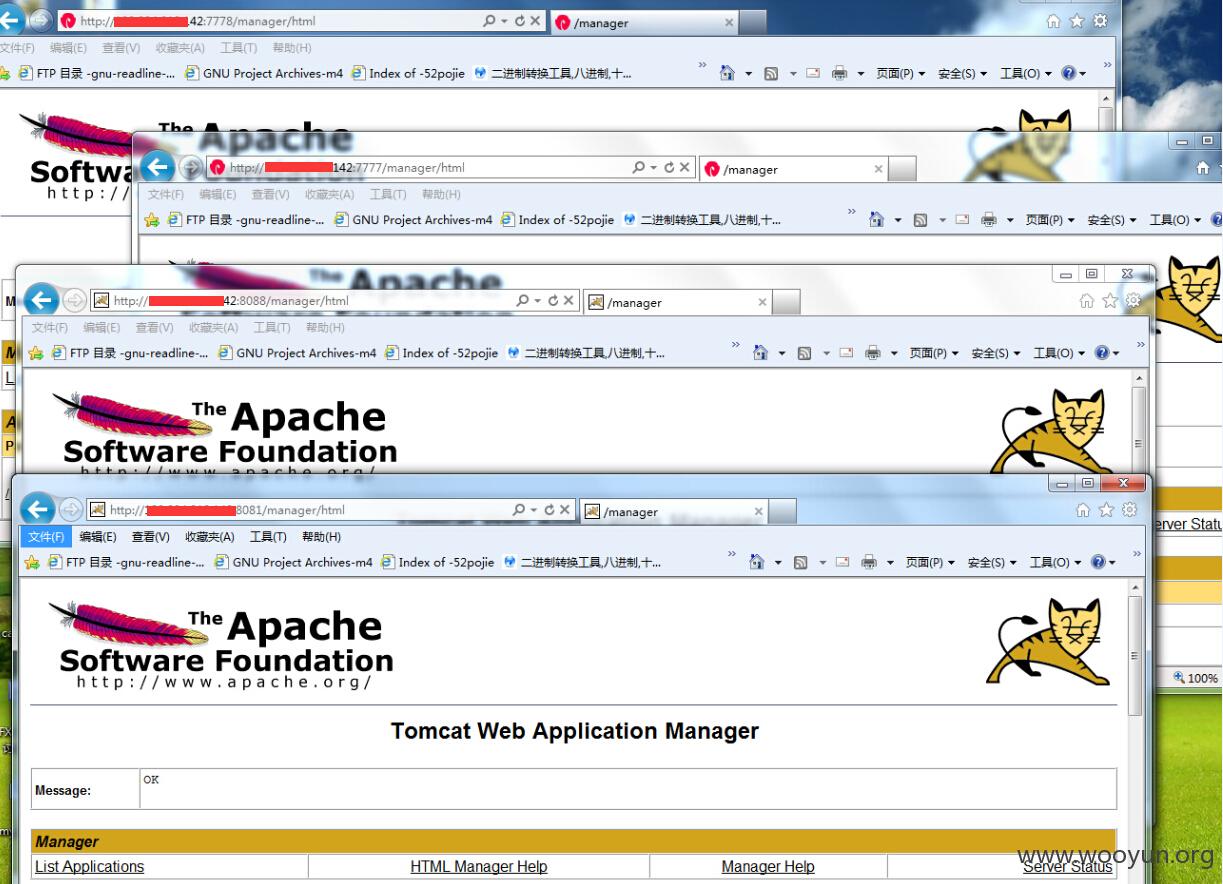This screenshot has width=1223, height=884.
Task: Open GNU Project Archives-m4 favorite in 8081 window
Action: 295,562
